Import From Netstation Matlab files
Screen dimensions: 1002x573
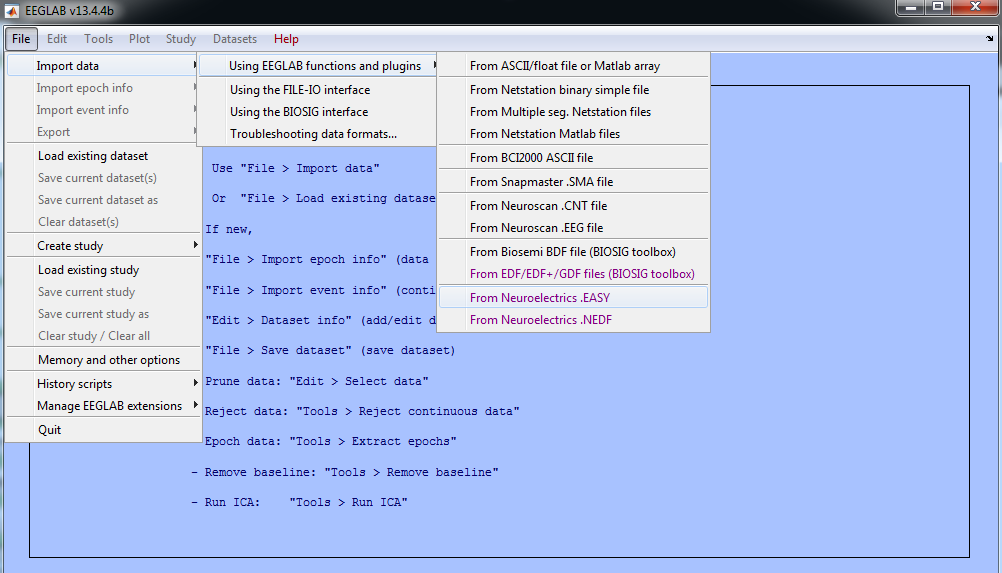click(x=573, y=134)
